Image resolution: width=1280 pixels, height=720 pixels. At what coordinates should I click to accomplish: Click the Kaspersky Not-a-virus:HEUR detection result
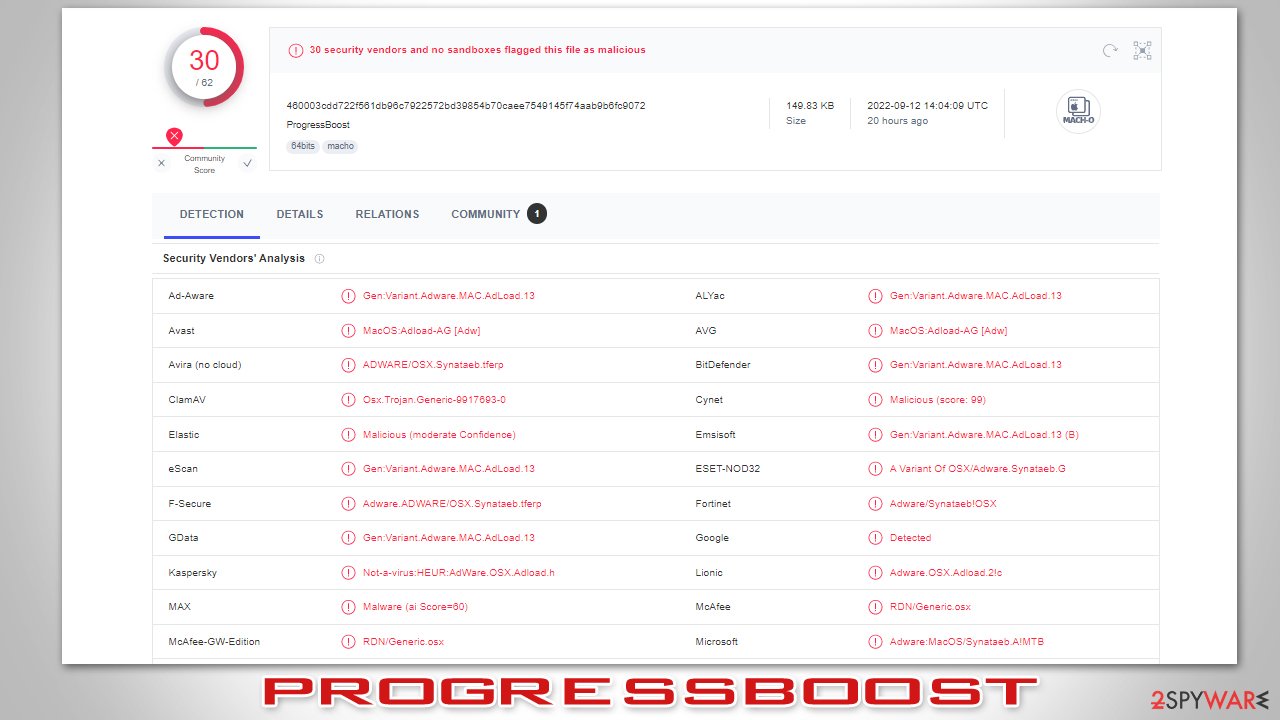pos(459,573)
